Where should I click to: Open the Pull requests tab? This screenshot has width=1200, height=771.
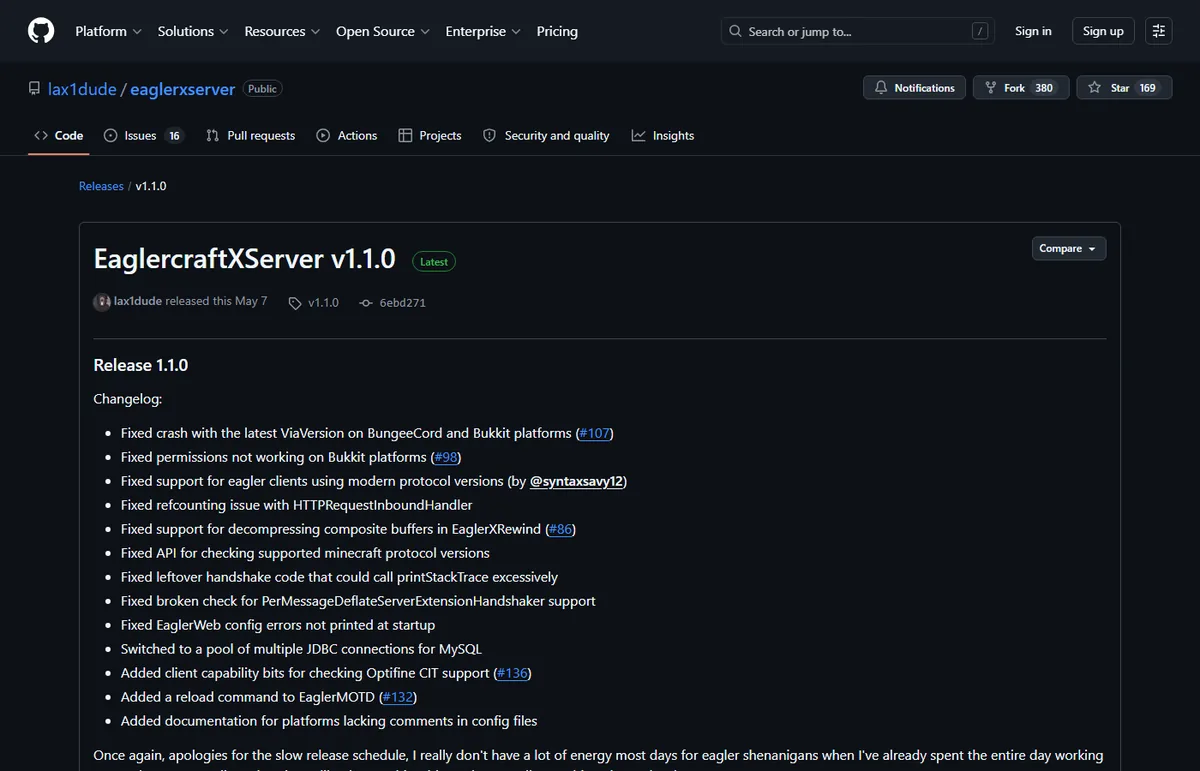click(251, 135)
